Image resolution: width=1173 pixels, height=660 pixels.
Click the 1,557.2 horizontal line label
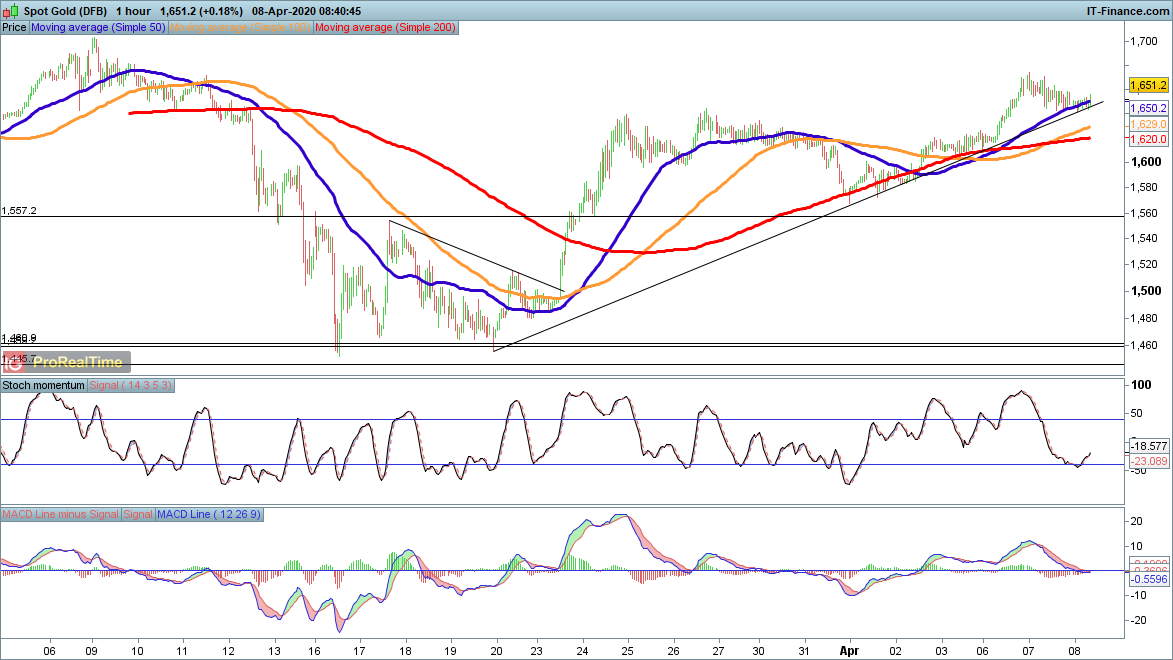tap(19, 211)
